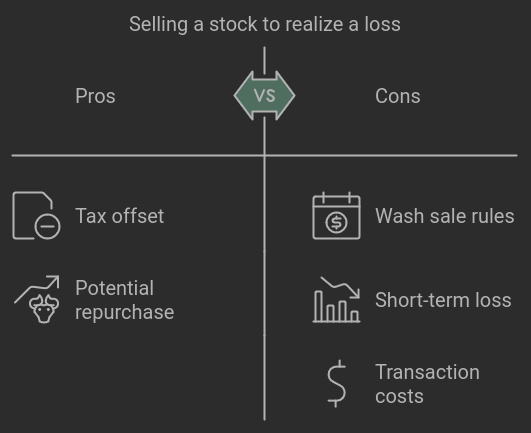Screen dimensions: 531x433
Task: Select the Cons column heading
Action: (x=398, y=96)
